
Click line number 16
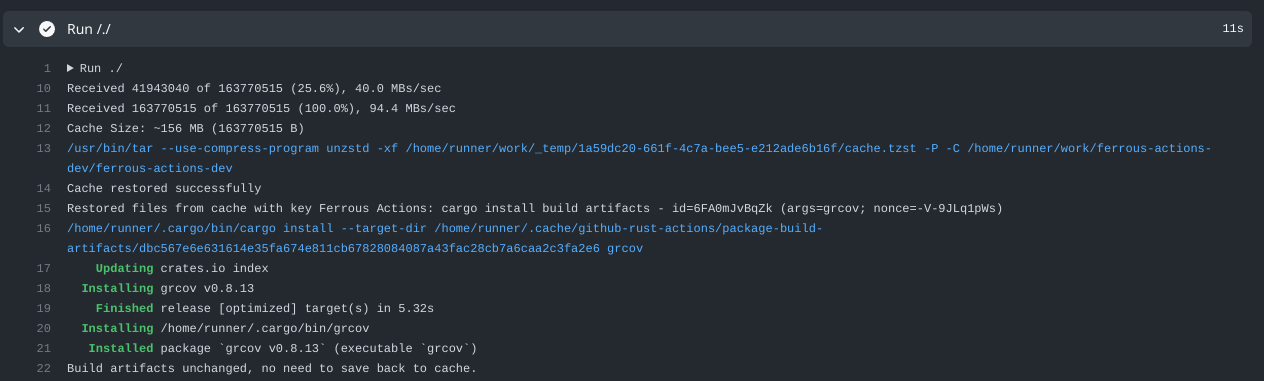point(44,228)
